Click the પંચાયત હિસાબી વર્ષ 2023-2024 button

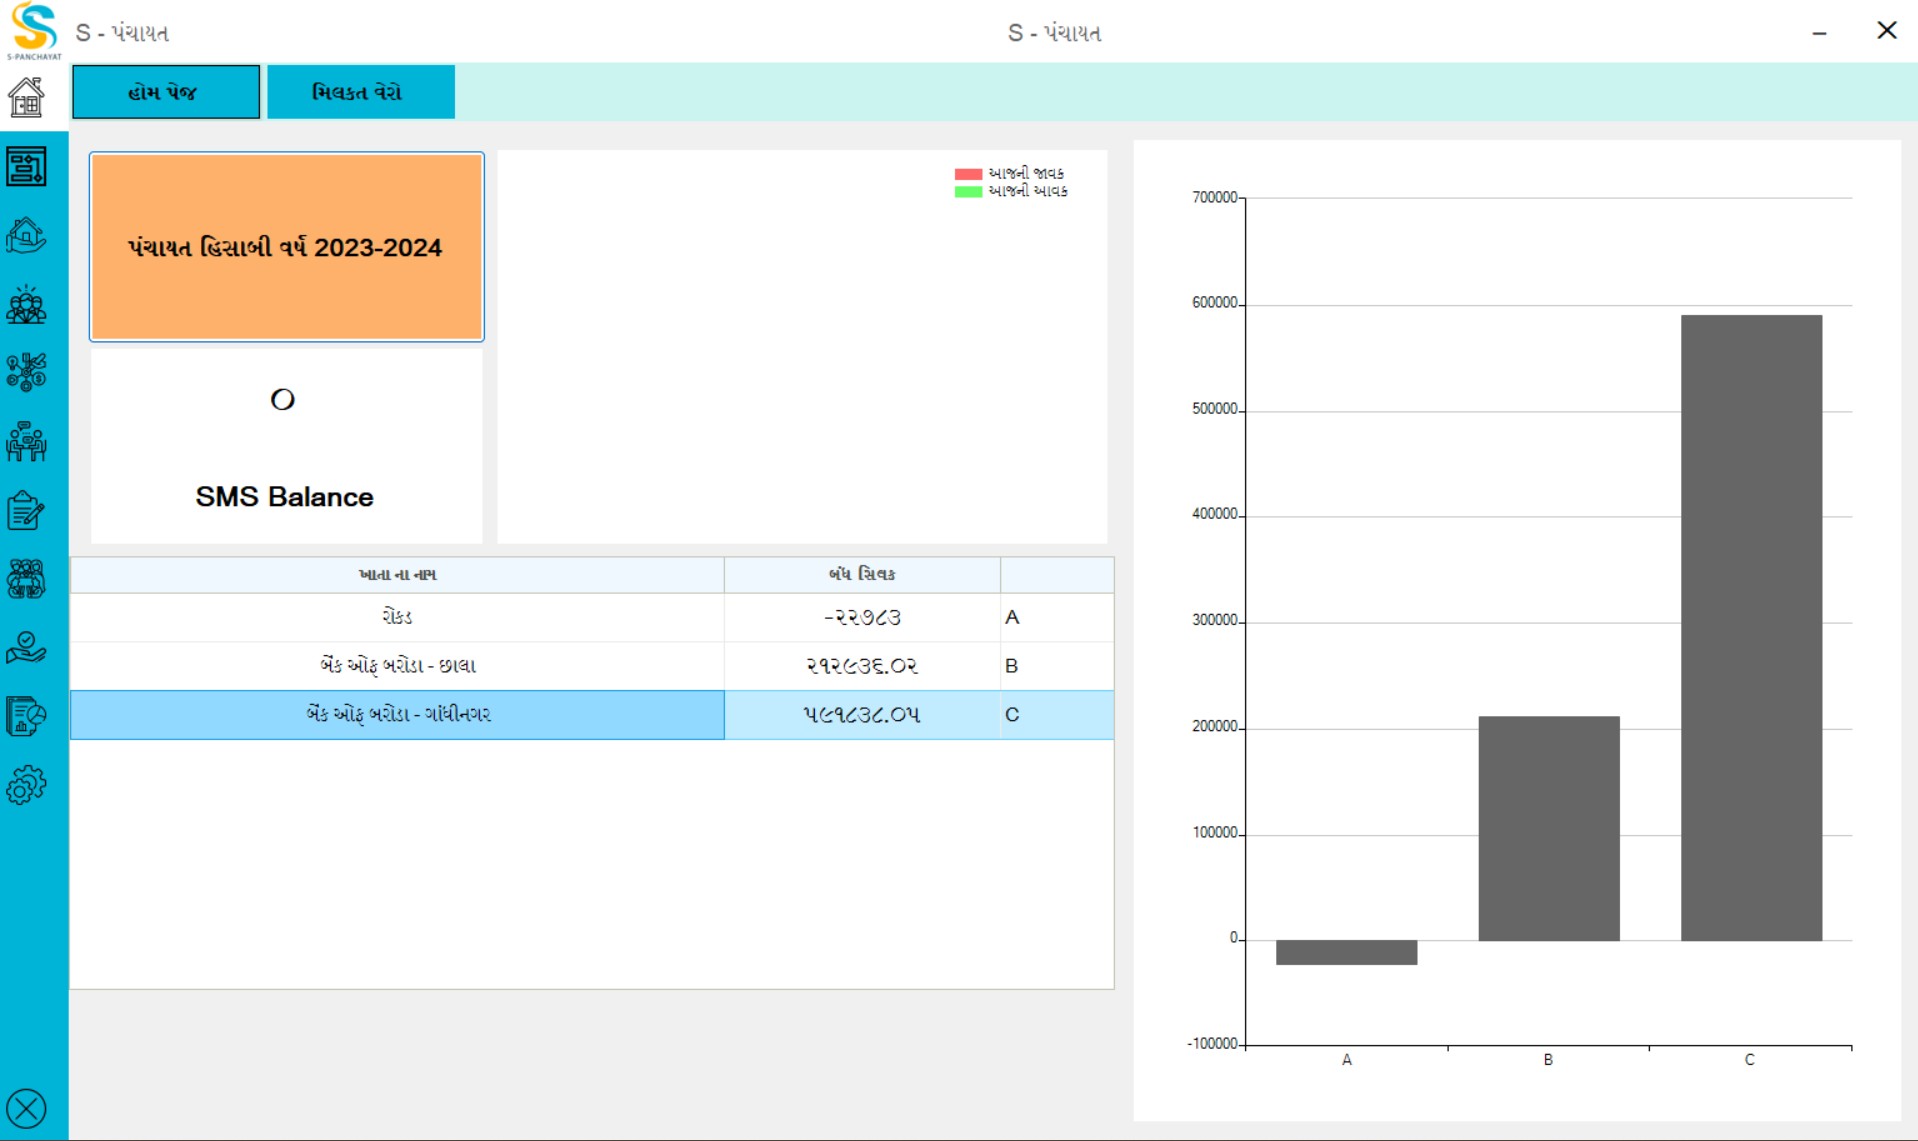pos(286,247)
